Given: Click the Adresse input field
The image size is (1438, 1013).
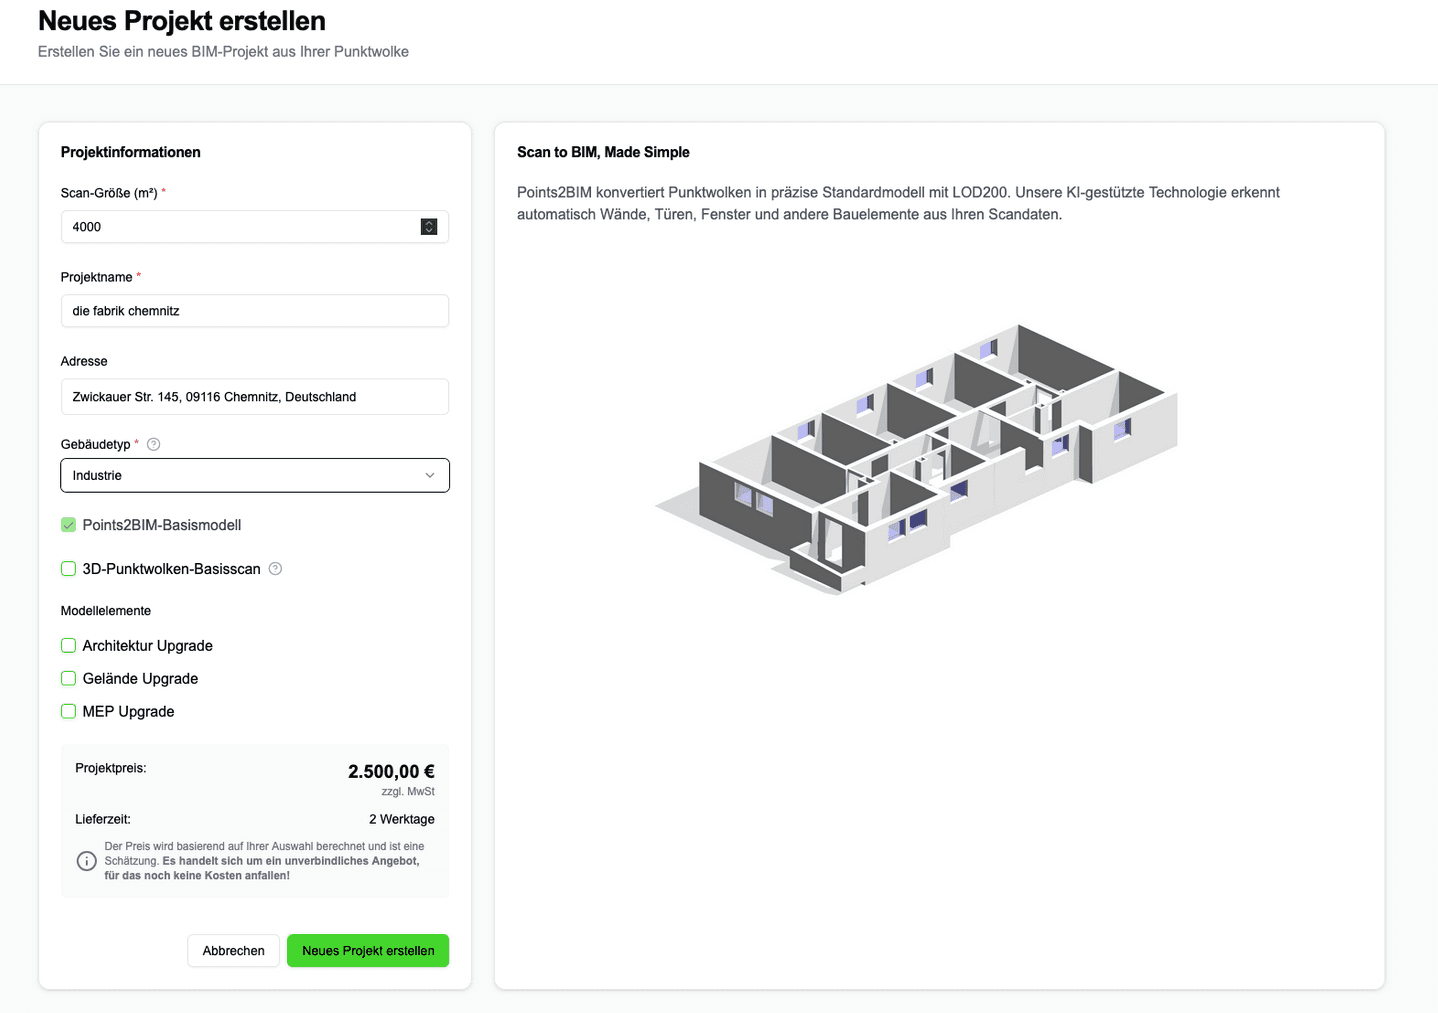Looking at the screenshot, I should [x=254, y=397].
